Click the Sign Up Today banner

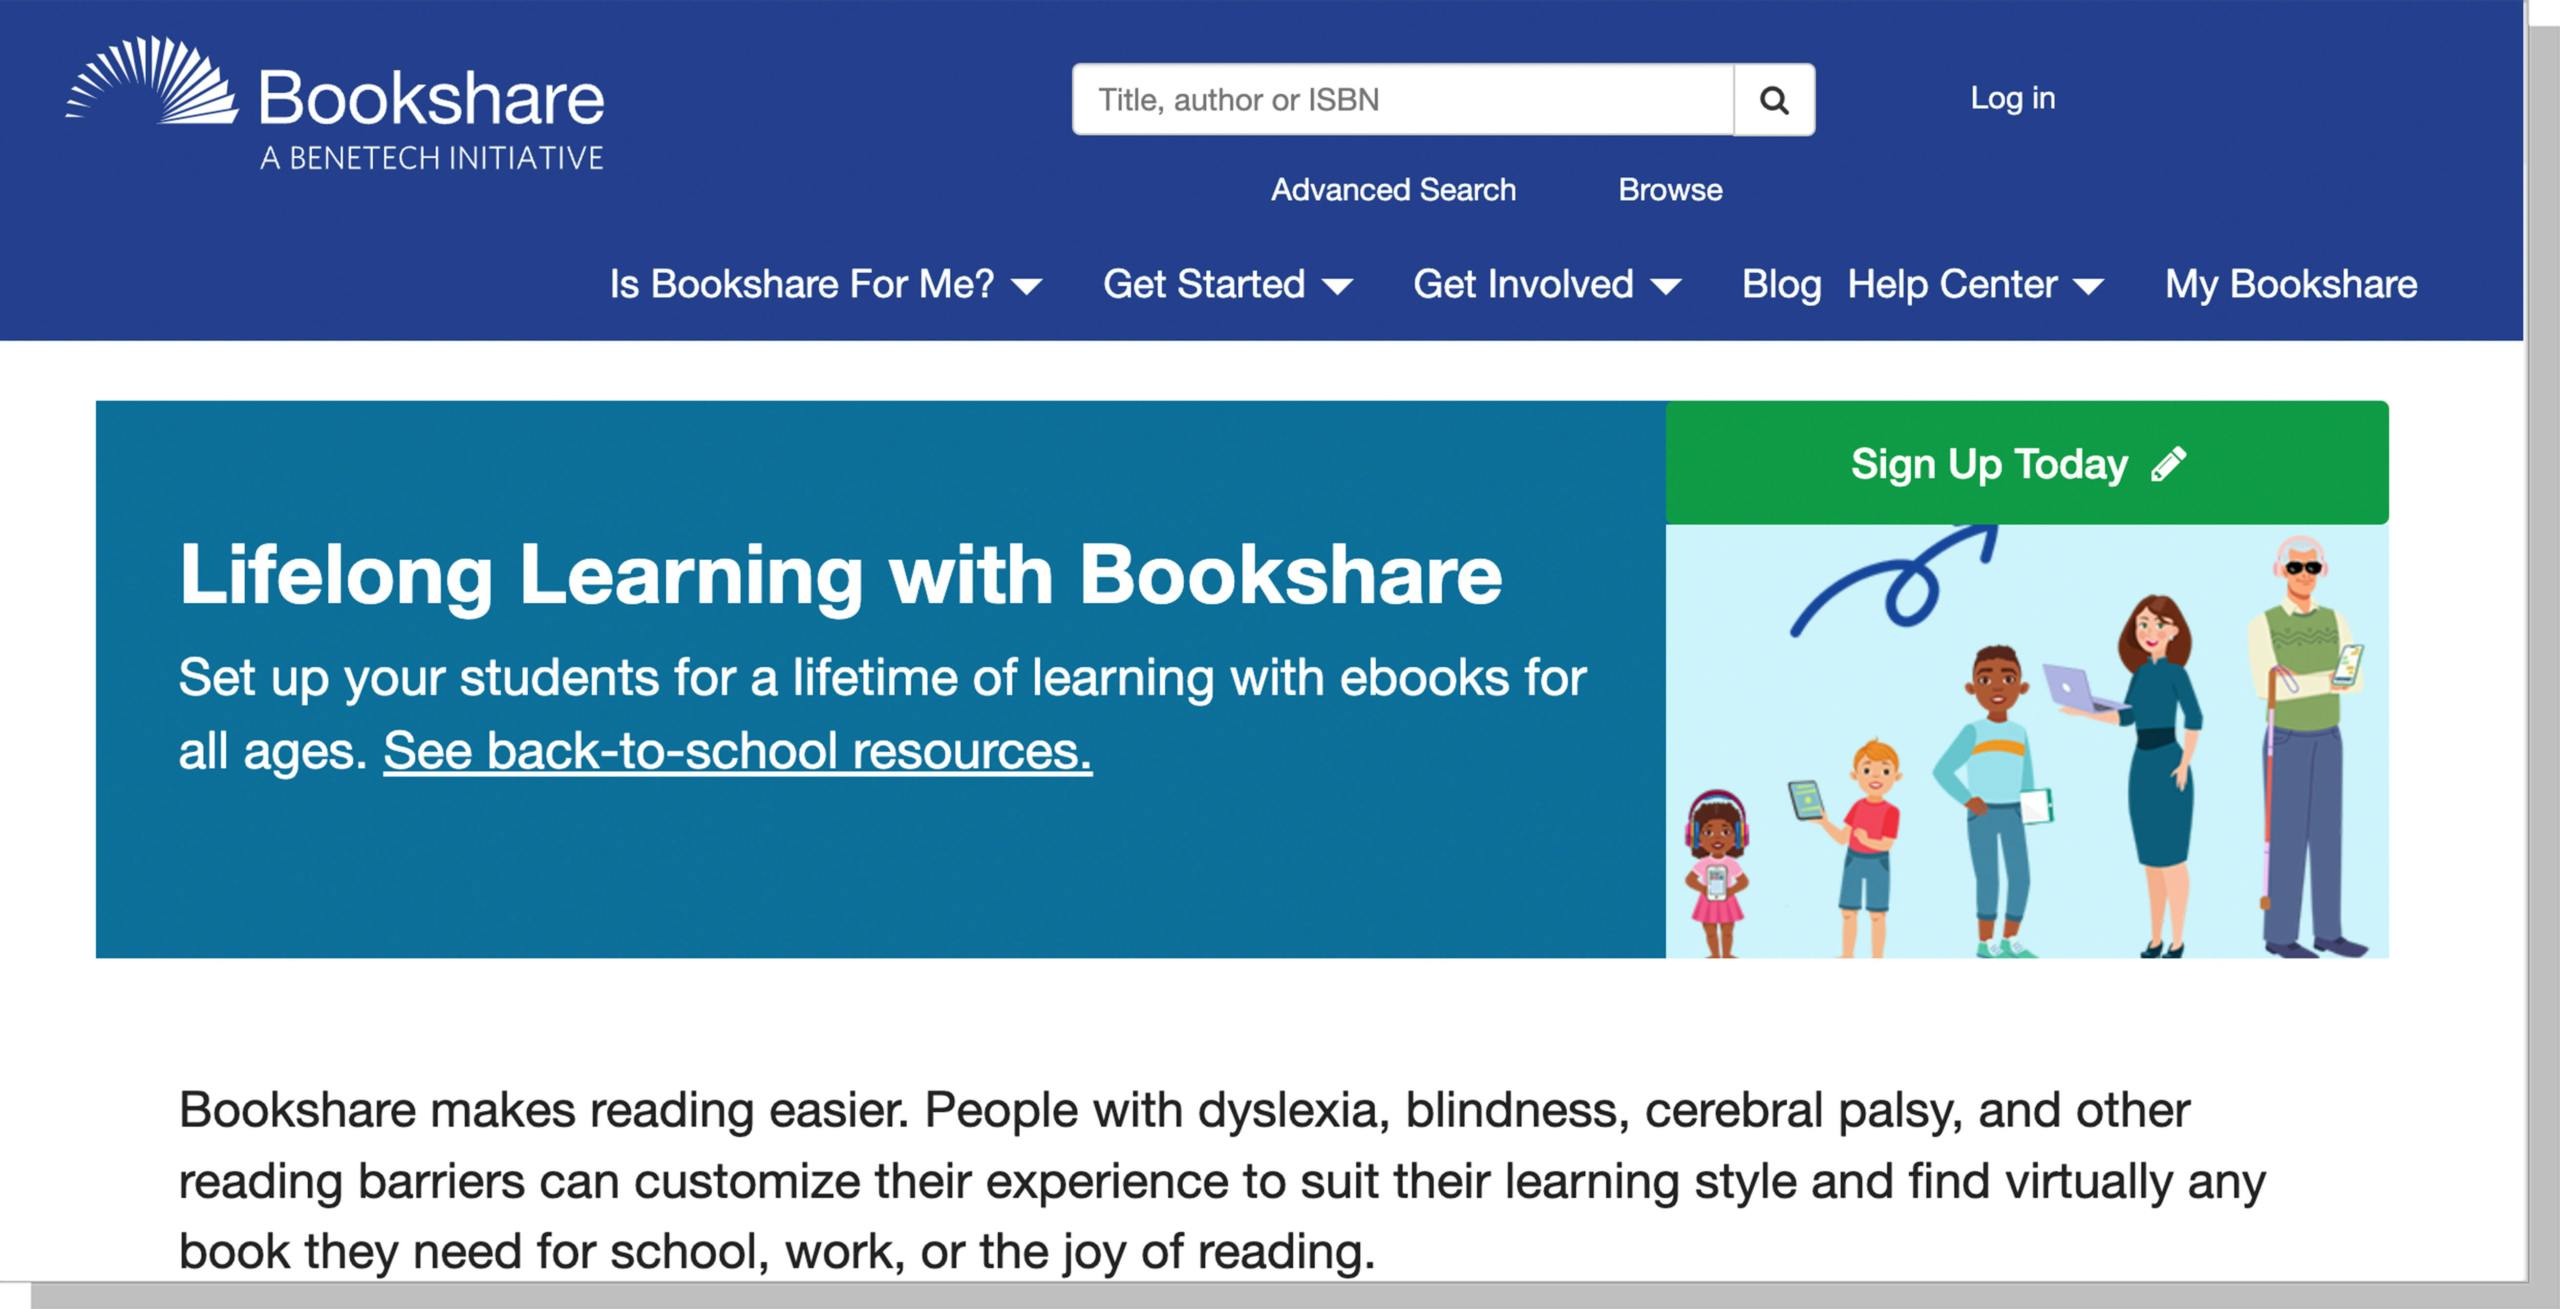[1990, 462]
